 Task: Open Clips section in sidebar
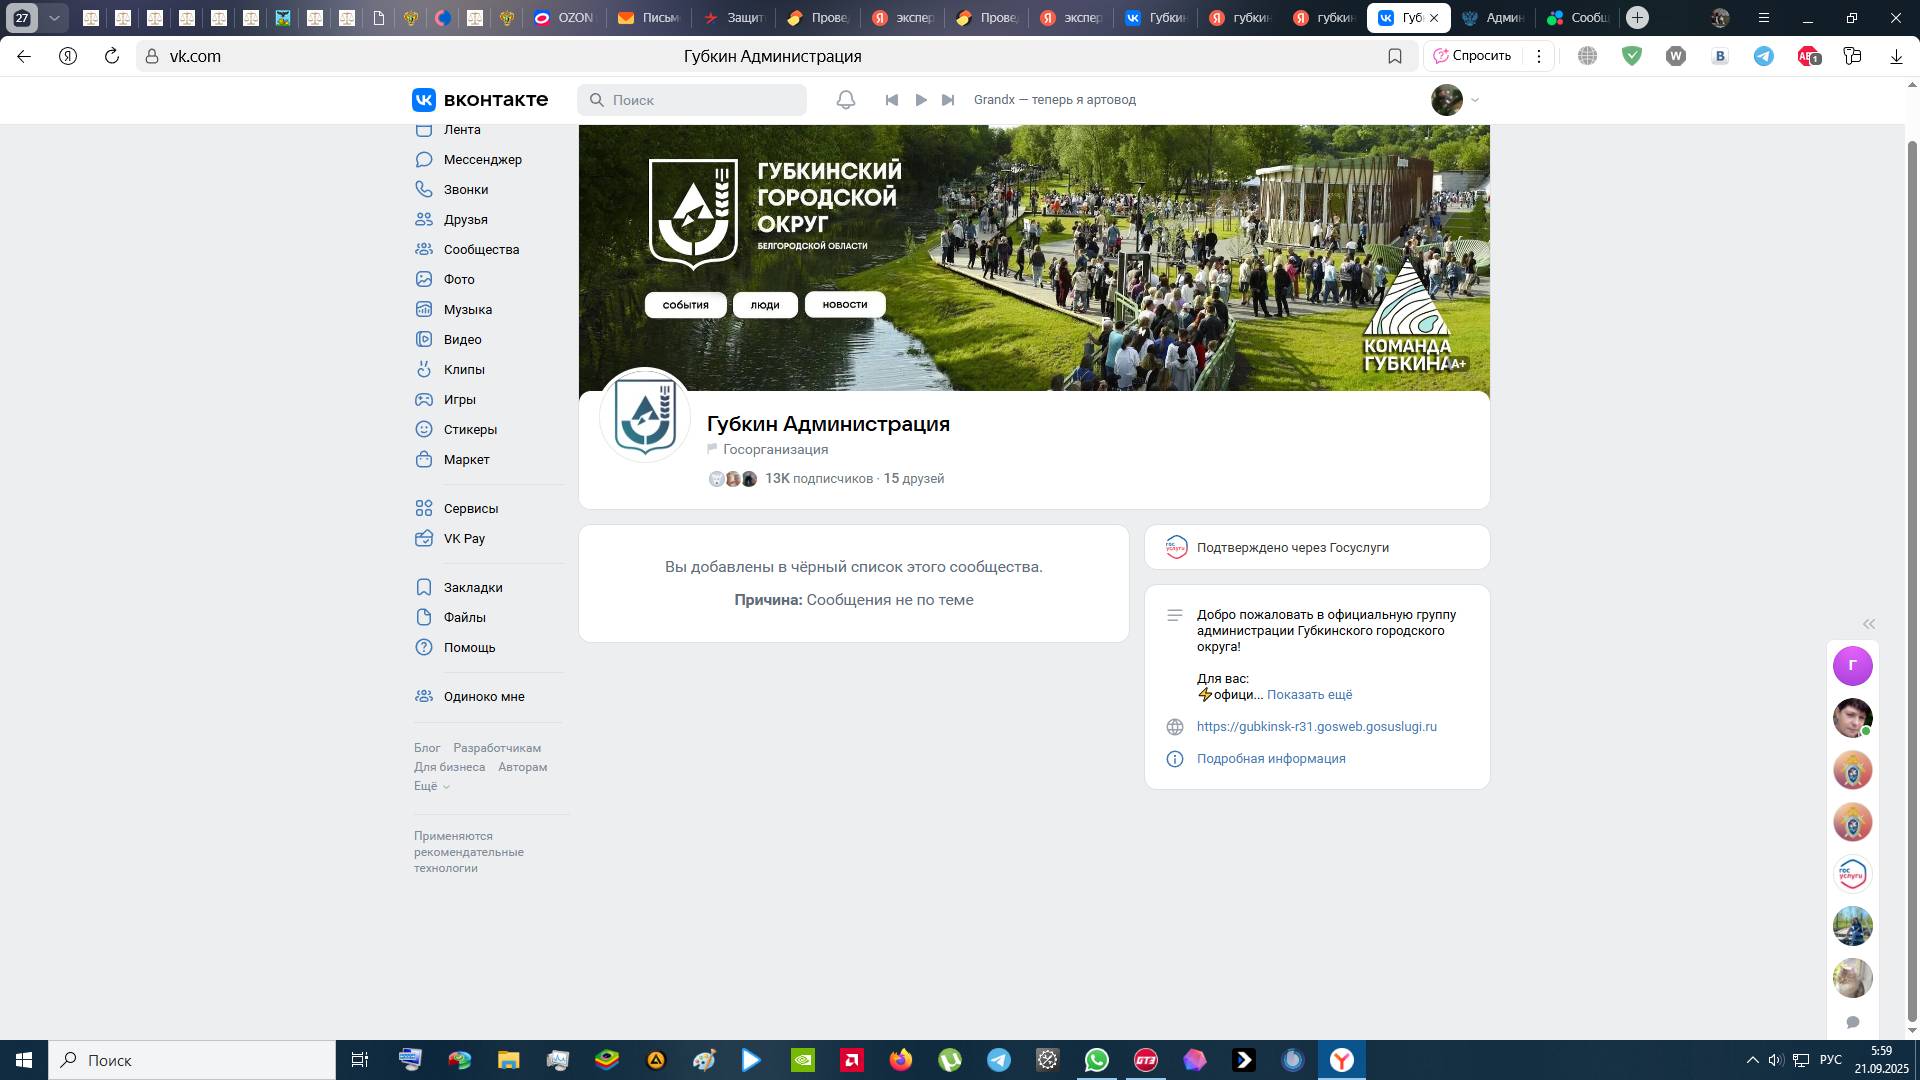click(x=464, y=370)
